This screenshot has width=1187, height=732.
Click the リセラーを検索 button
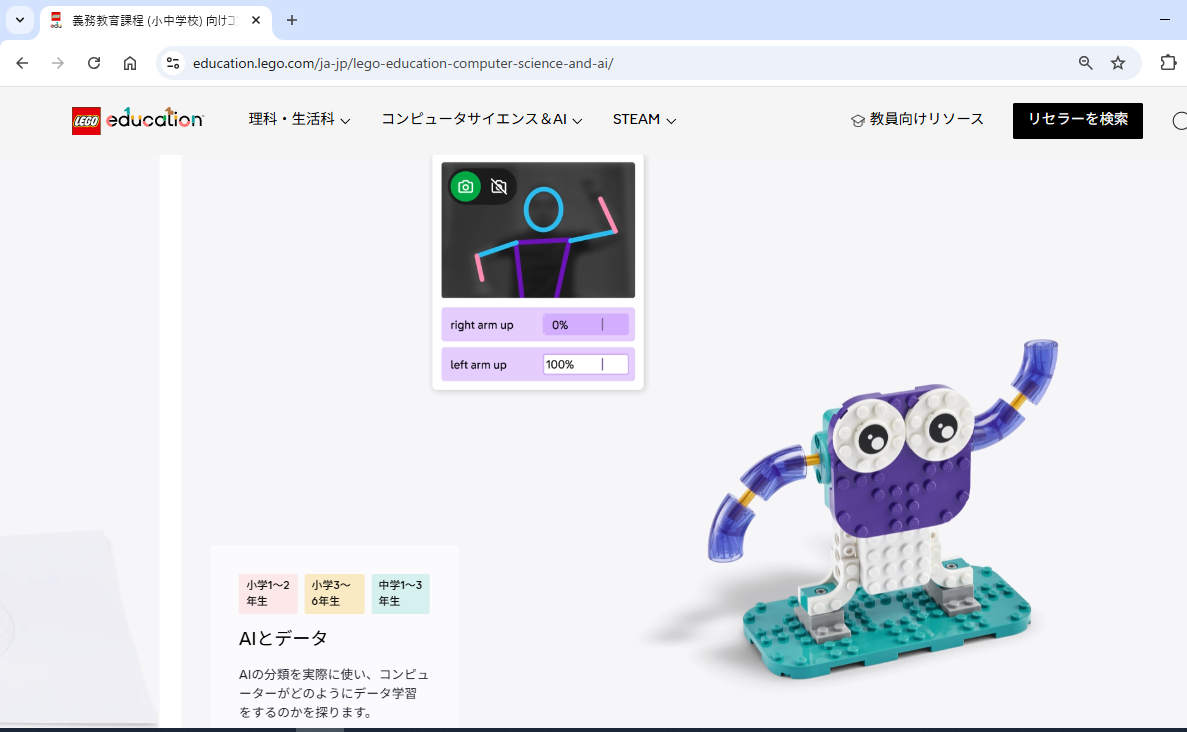pos(1077,120)
